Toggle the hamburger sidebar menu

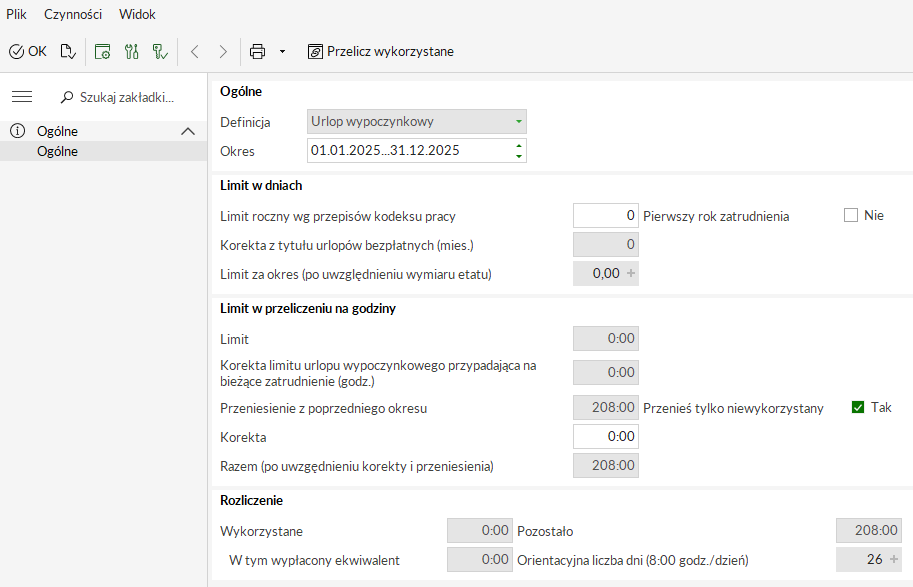point(22,97)
